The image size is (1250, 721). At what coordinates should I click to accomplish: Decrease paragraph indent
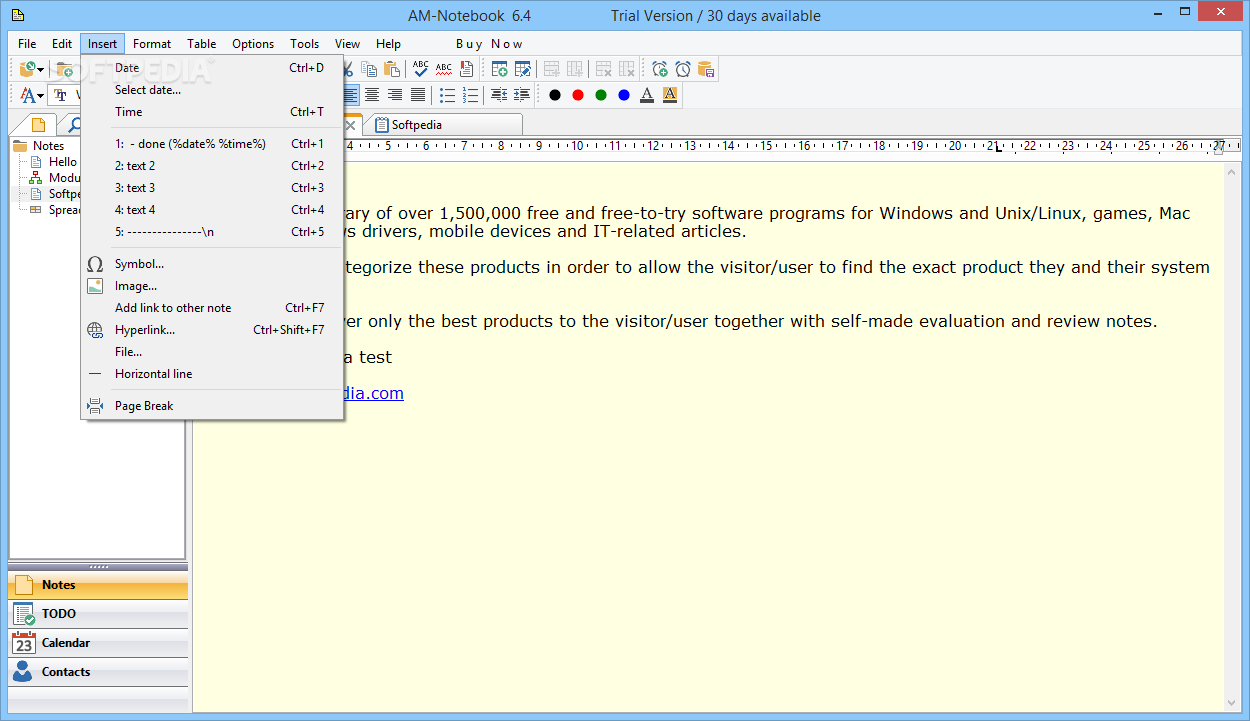click(498, 95)
